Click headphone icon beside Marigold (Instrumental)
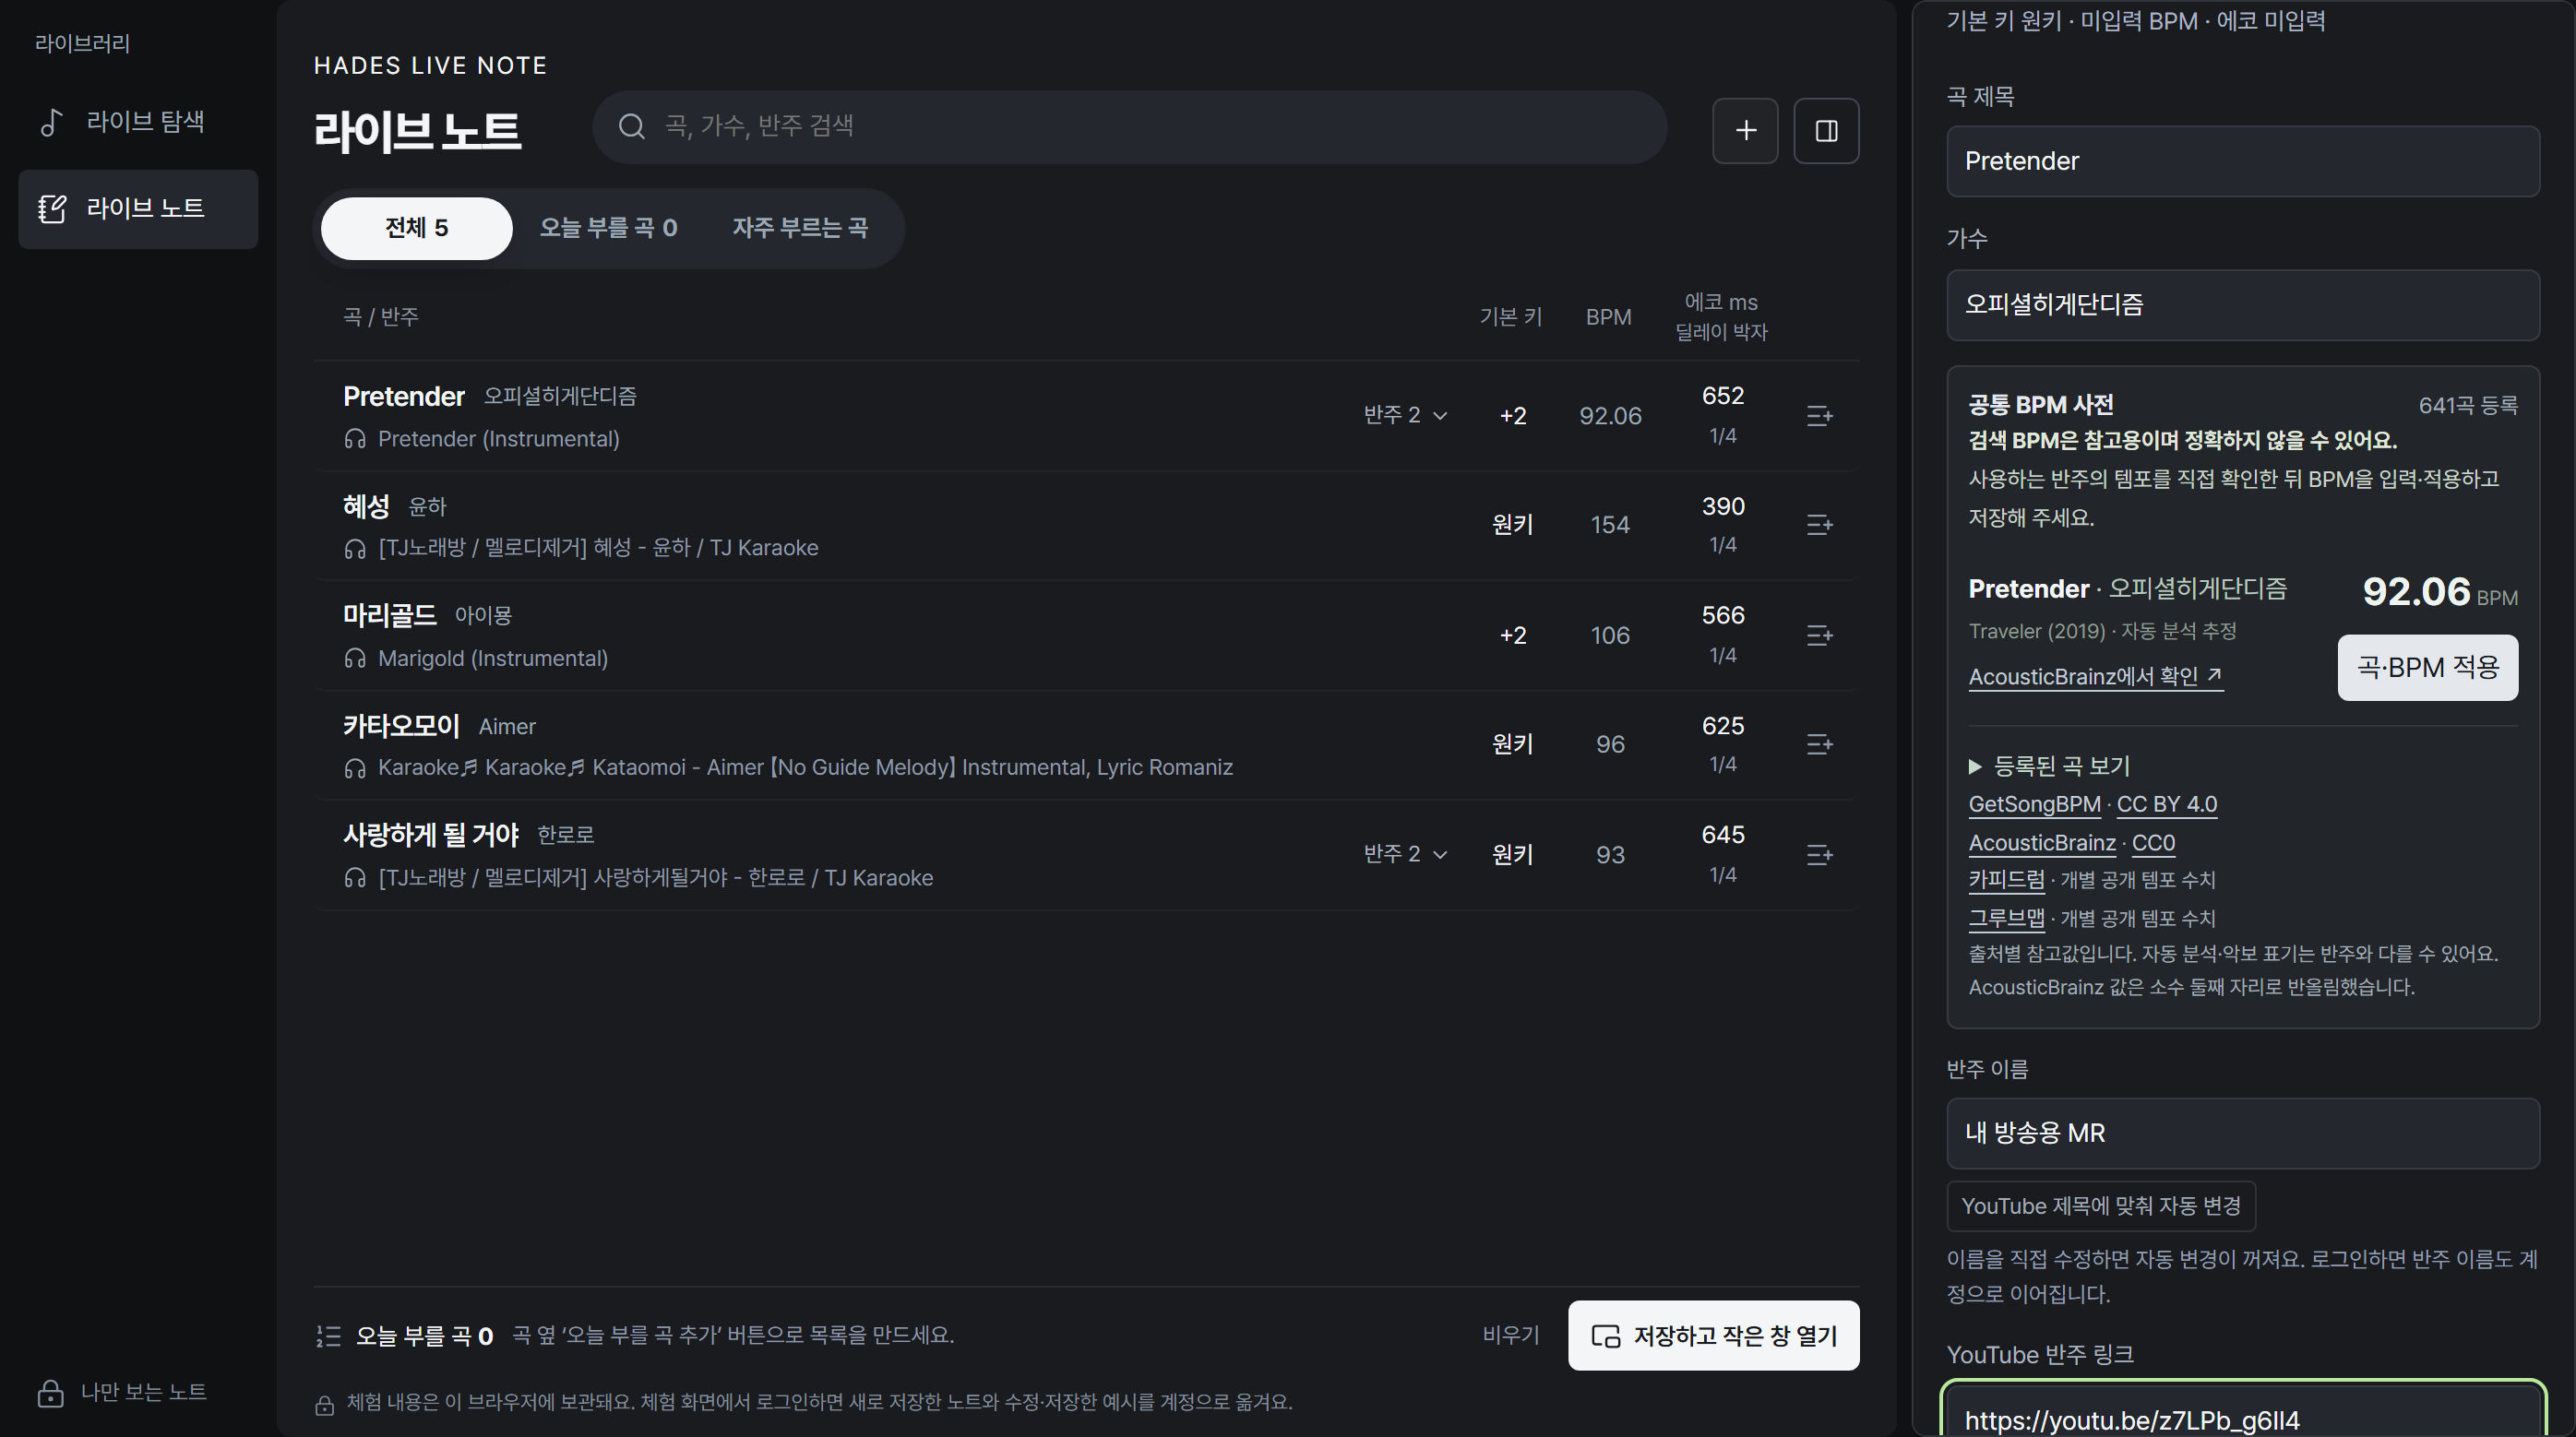This screenshot has height=1437, width=2576. click(355, 658)
